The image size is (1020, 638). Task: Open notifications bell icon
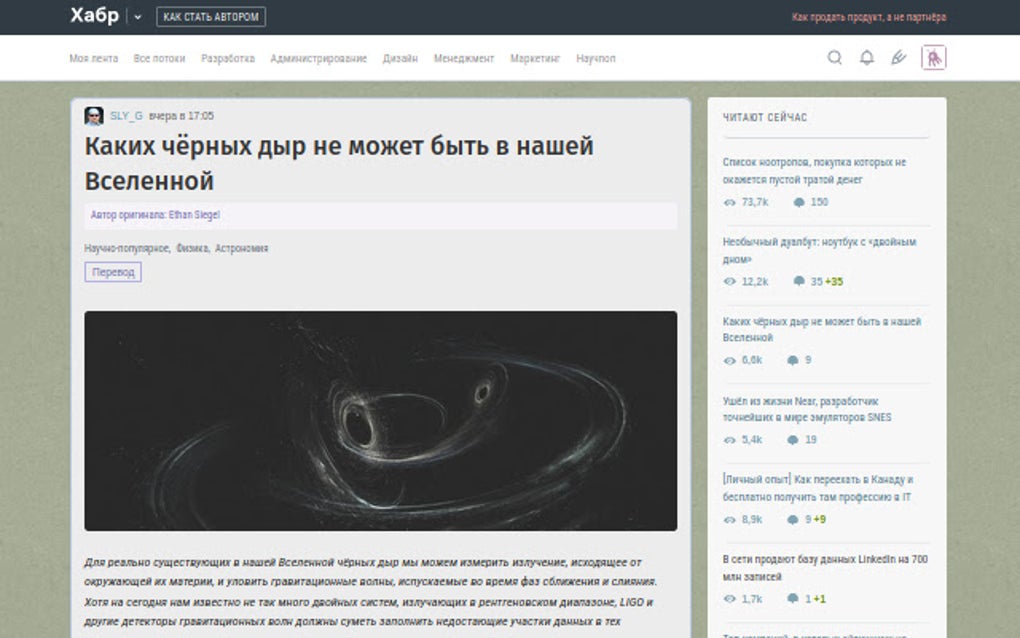866,58
